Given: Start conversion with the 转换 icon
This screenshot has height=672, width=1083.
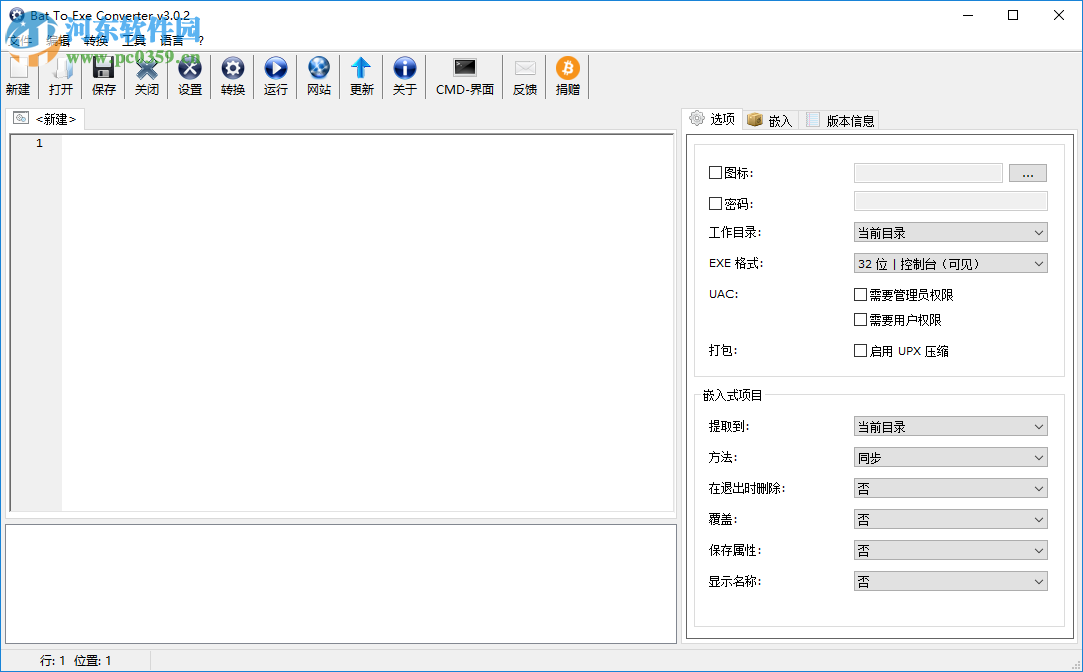Looking at the screenshot, I should click(232, 76).
